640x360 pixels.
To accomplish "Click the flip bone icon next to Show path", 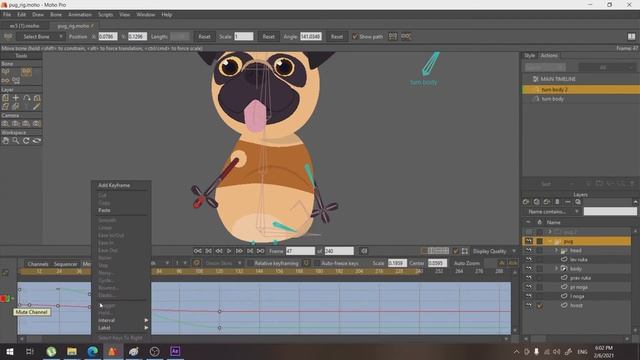I will [x=393, y=36].
